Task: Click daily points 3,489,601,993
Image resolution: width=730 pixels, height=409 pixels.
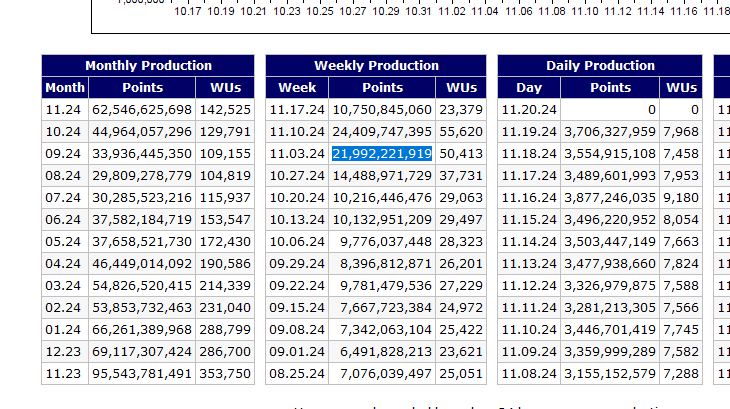Action: pyautogui.click(x=610, y=176)
